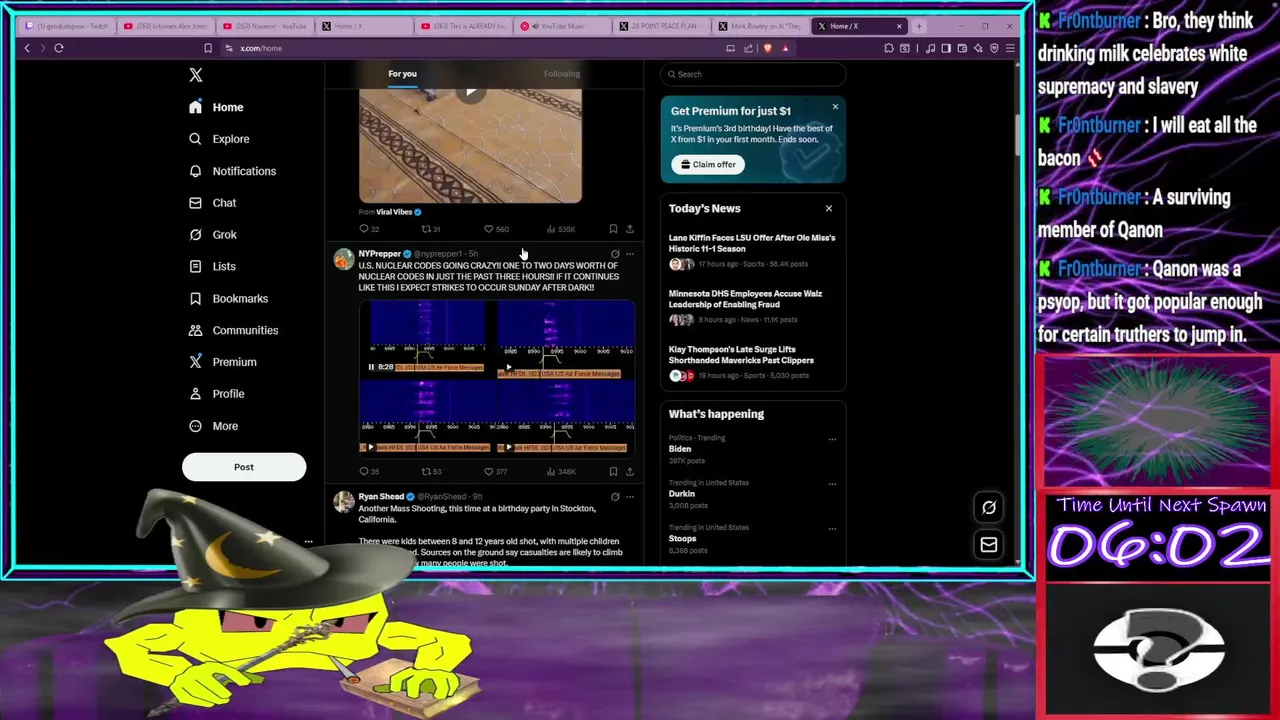
Task: Open Lists in the sidebar
Action: point(212,267)
